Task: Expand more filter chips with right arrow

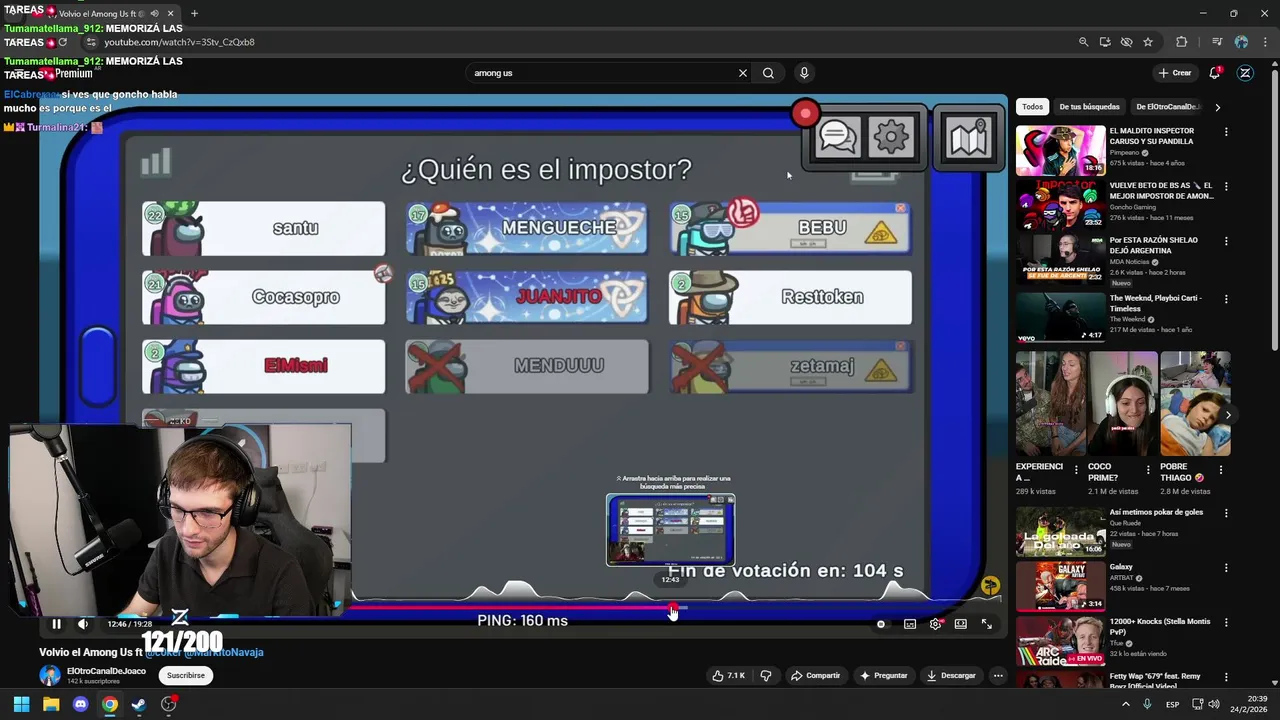Action: pyautogui.click(x=1217, y=107)
